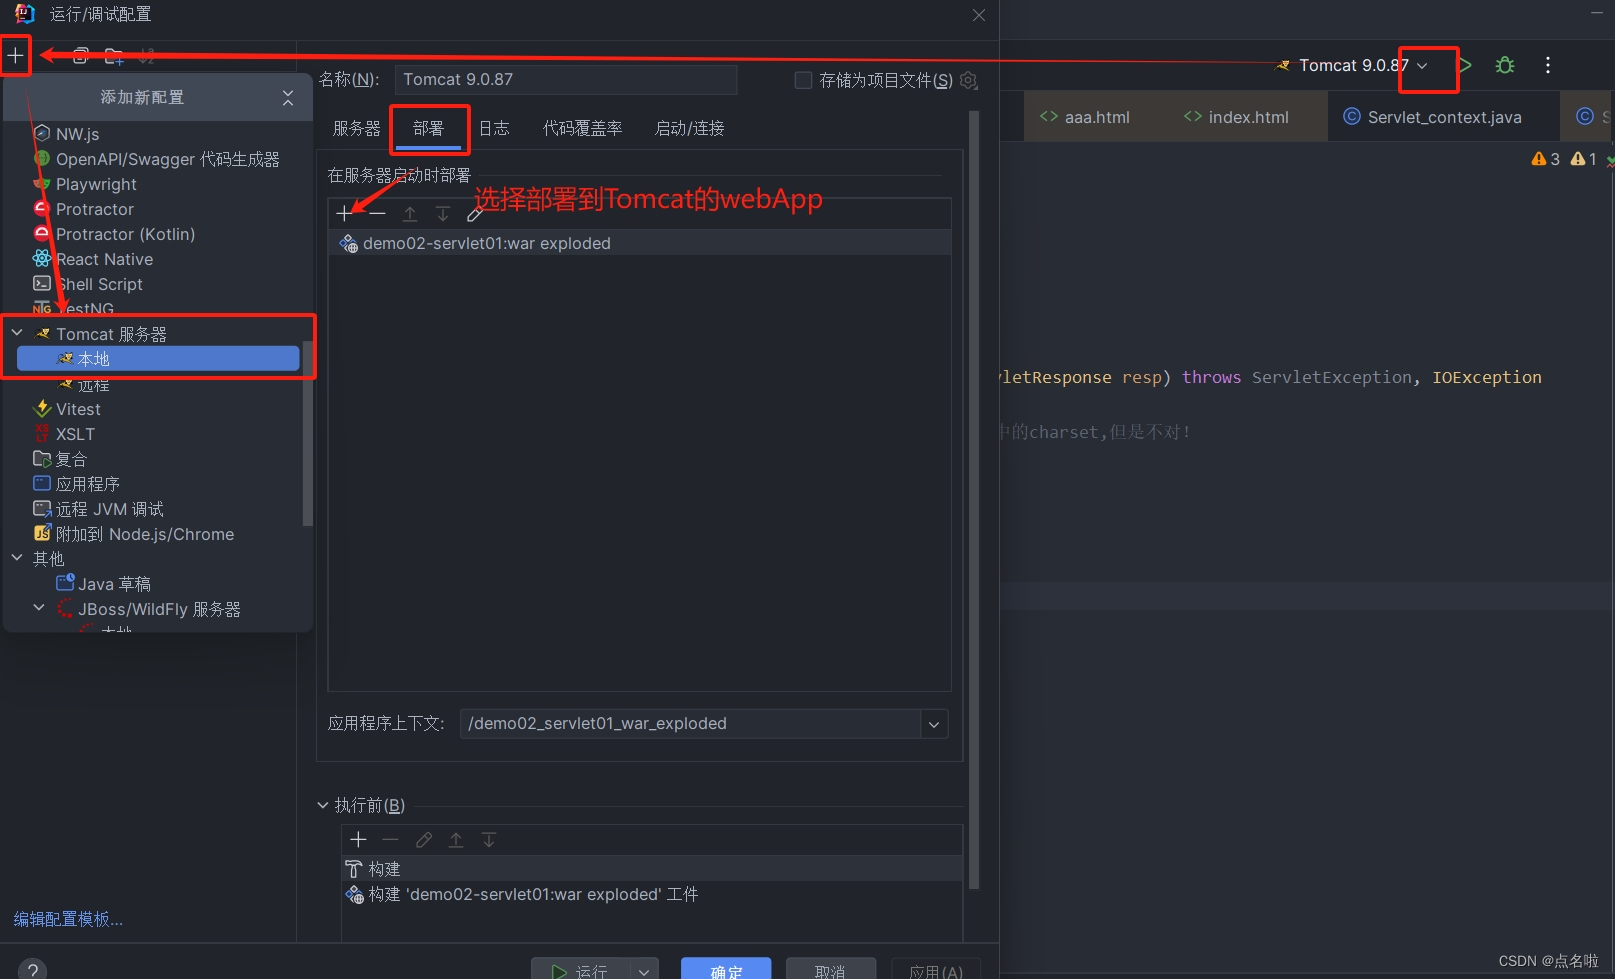This screenshot has height=979, width=1615.
Task: Click the gear icon next to 存储为项目文件
Action: [968, 80]
